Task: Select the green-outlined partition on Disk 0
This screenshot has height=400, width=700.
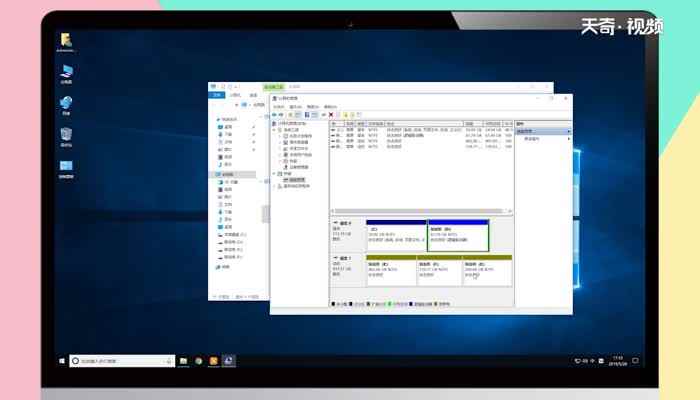Action: click(458, 236)
